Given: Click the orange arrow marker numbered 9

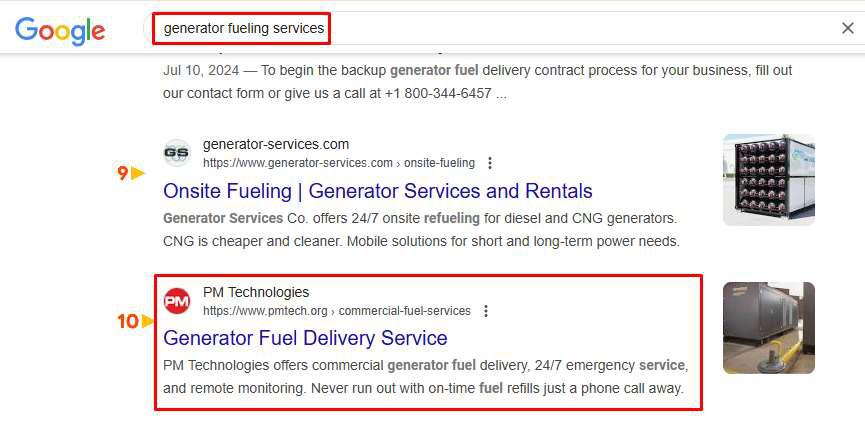Looking at the screenshot, I should pos(131,173).
